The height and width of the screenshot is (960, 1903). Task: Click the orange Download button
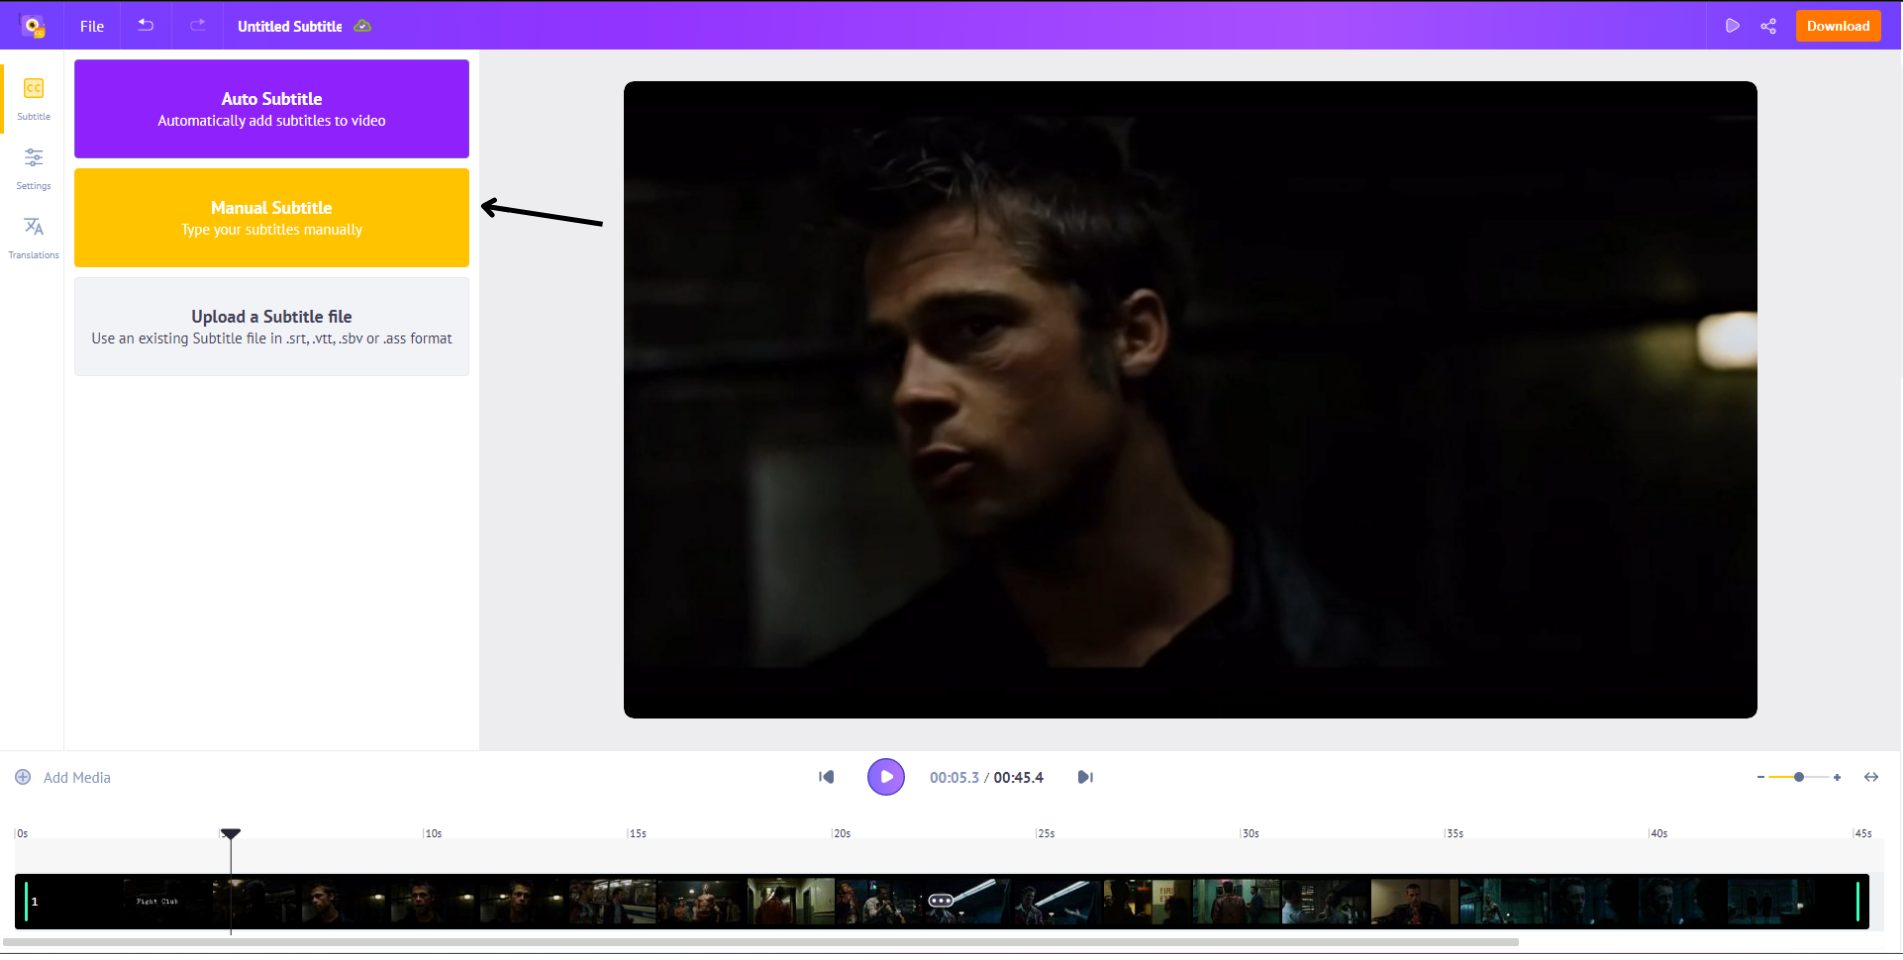1837,26
